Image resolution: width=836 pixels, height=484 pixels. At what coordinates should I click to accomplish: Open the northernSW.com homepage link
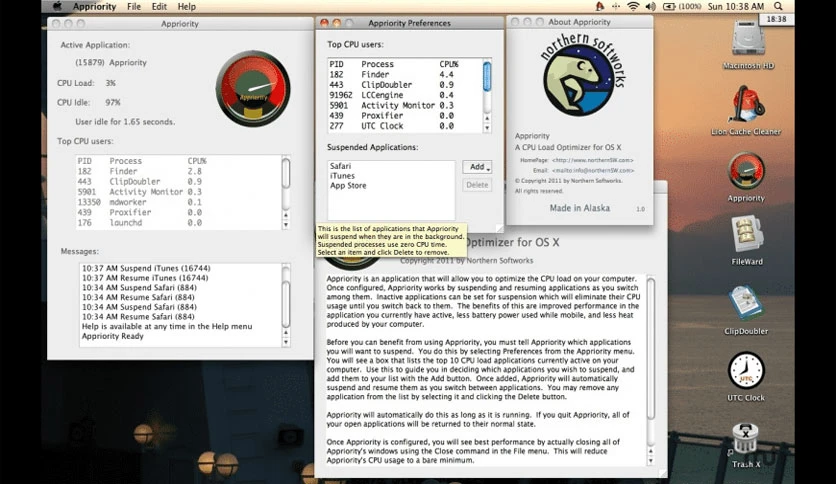coord(593,160)
